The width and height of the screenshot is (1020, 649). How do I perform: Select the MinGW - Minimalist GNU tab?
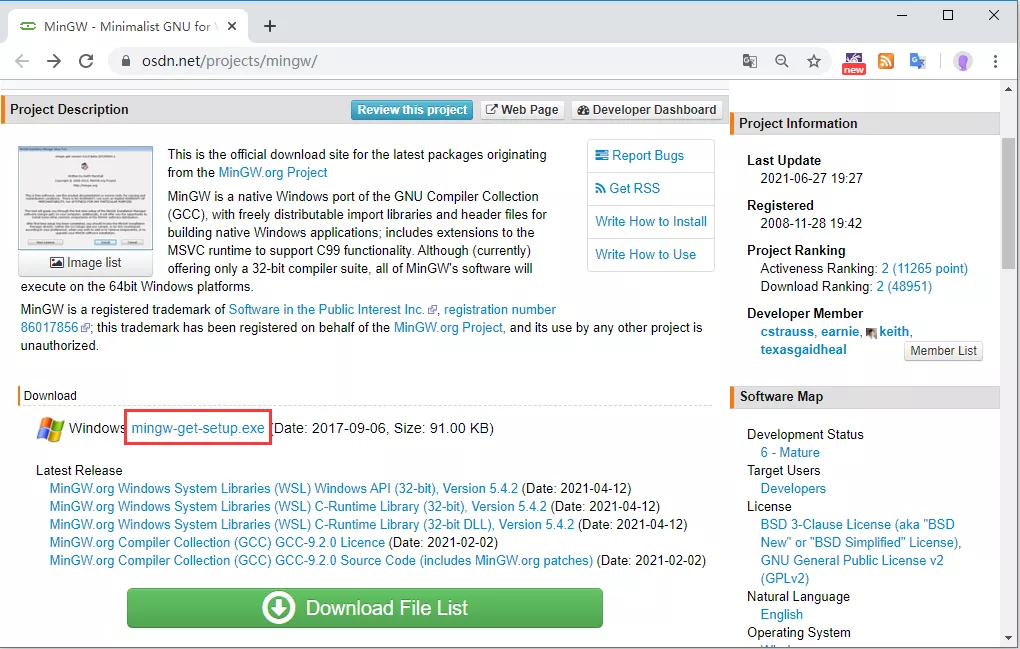[128, 27]
